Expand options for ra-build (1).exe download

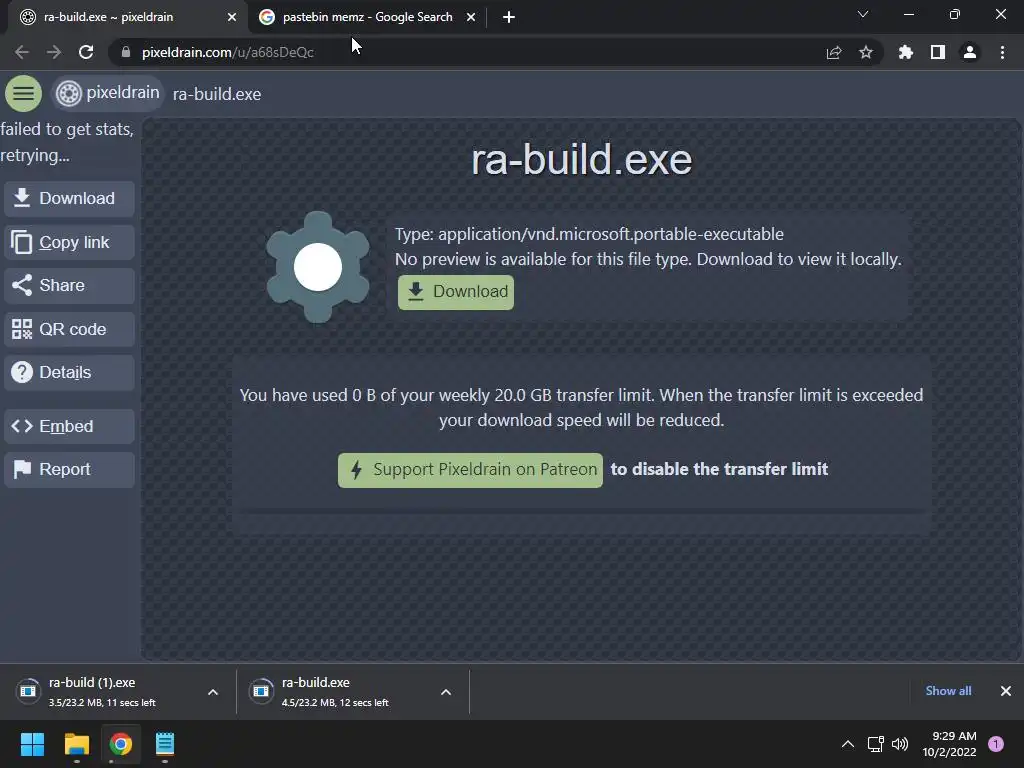point(213,692)
